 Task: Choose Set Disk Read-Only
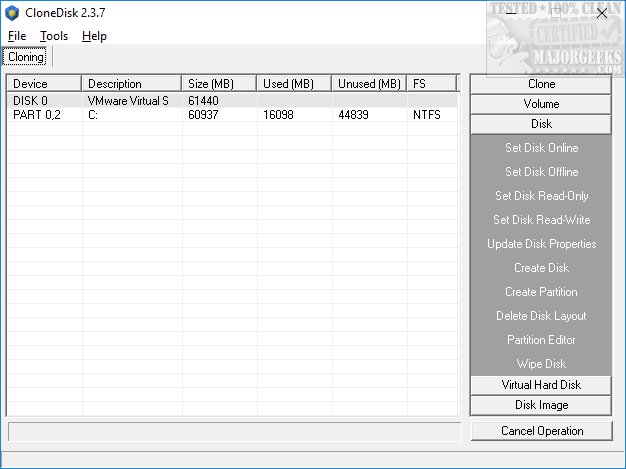pos(541,196)
